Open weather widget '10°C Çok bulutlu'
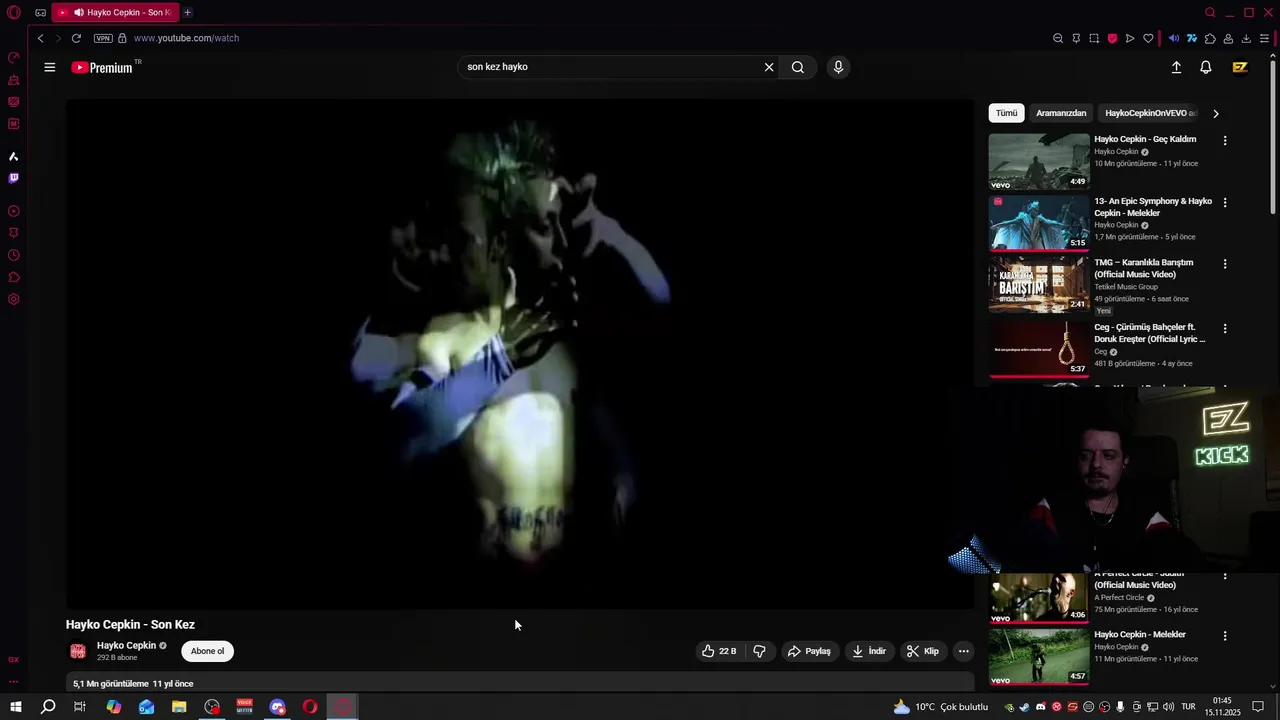1280x720 pixels. [940, 707]
